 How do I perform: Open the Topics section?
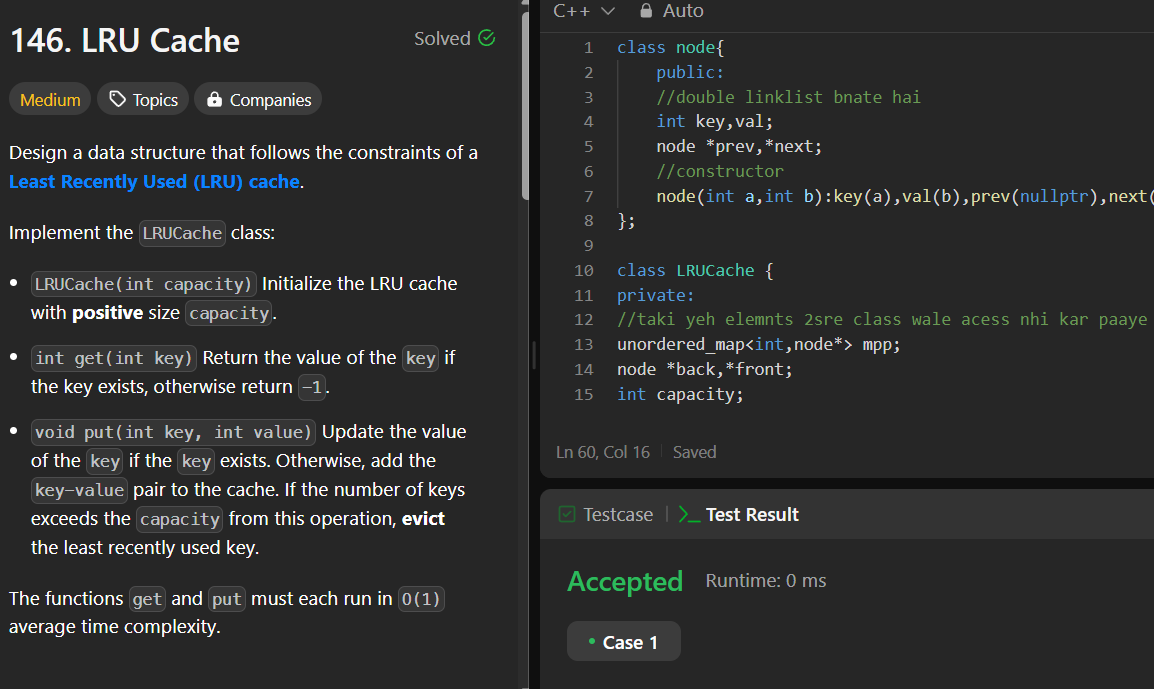[x=143, y=99]
